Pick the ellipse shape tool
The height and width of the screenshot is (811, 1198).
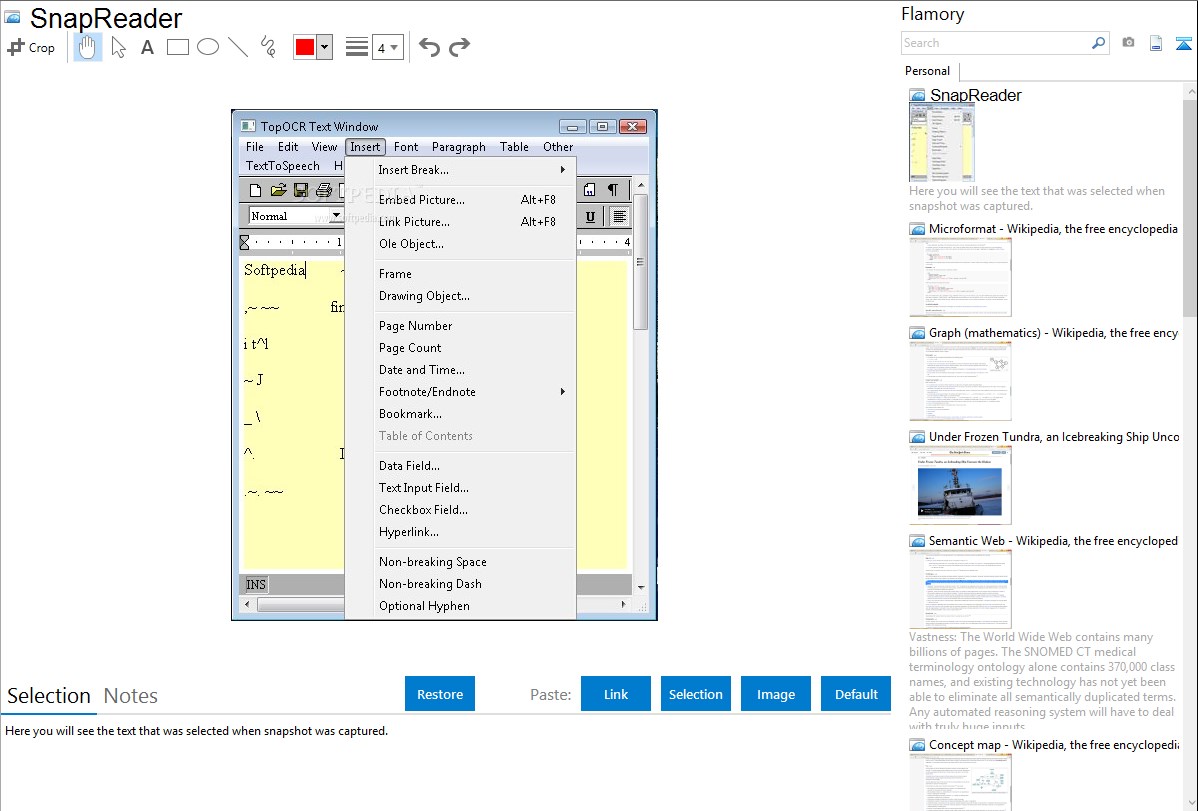pos(208,47)
